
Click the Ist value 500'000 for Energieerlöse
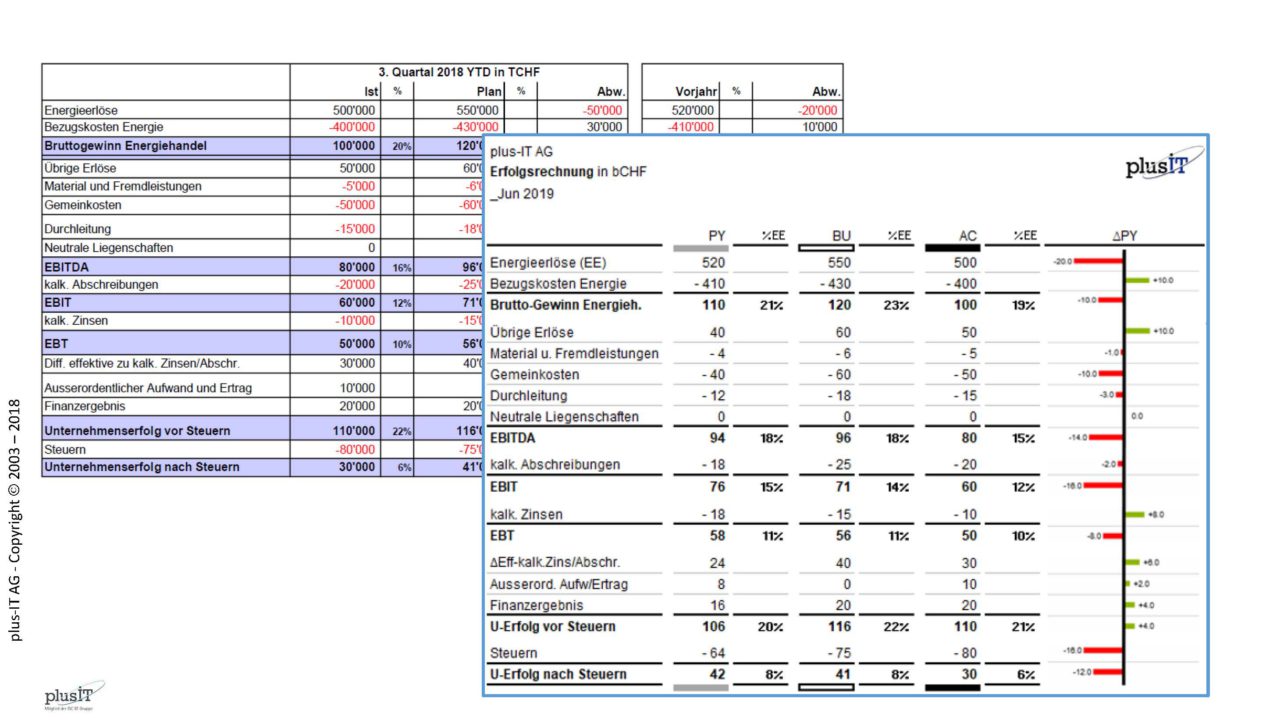[354, 110]
